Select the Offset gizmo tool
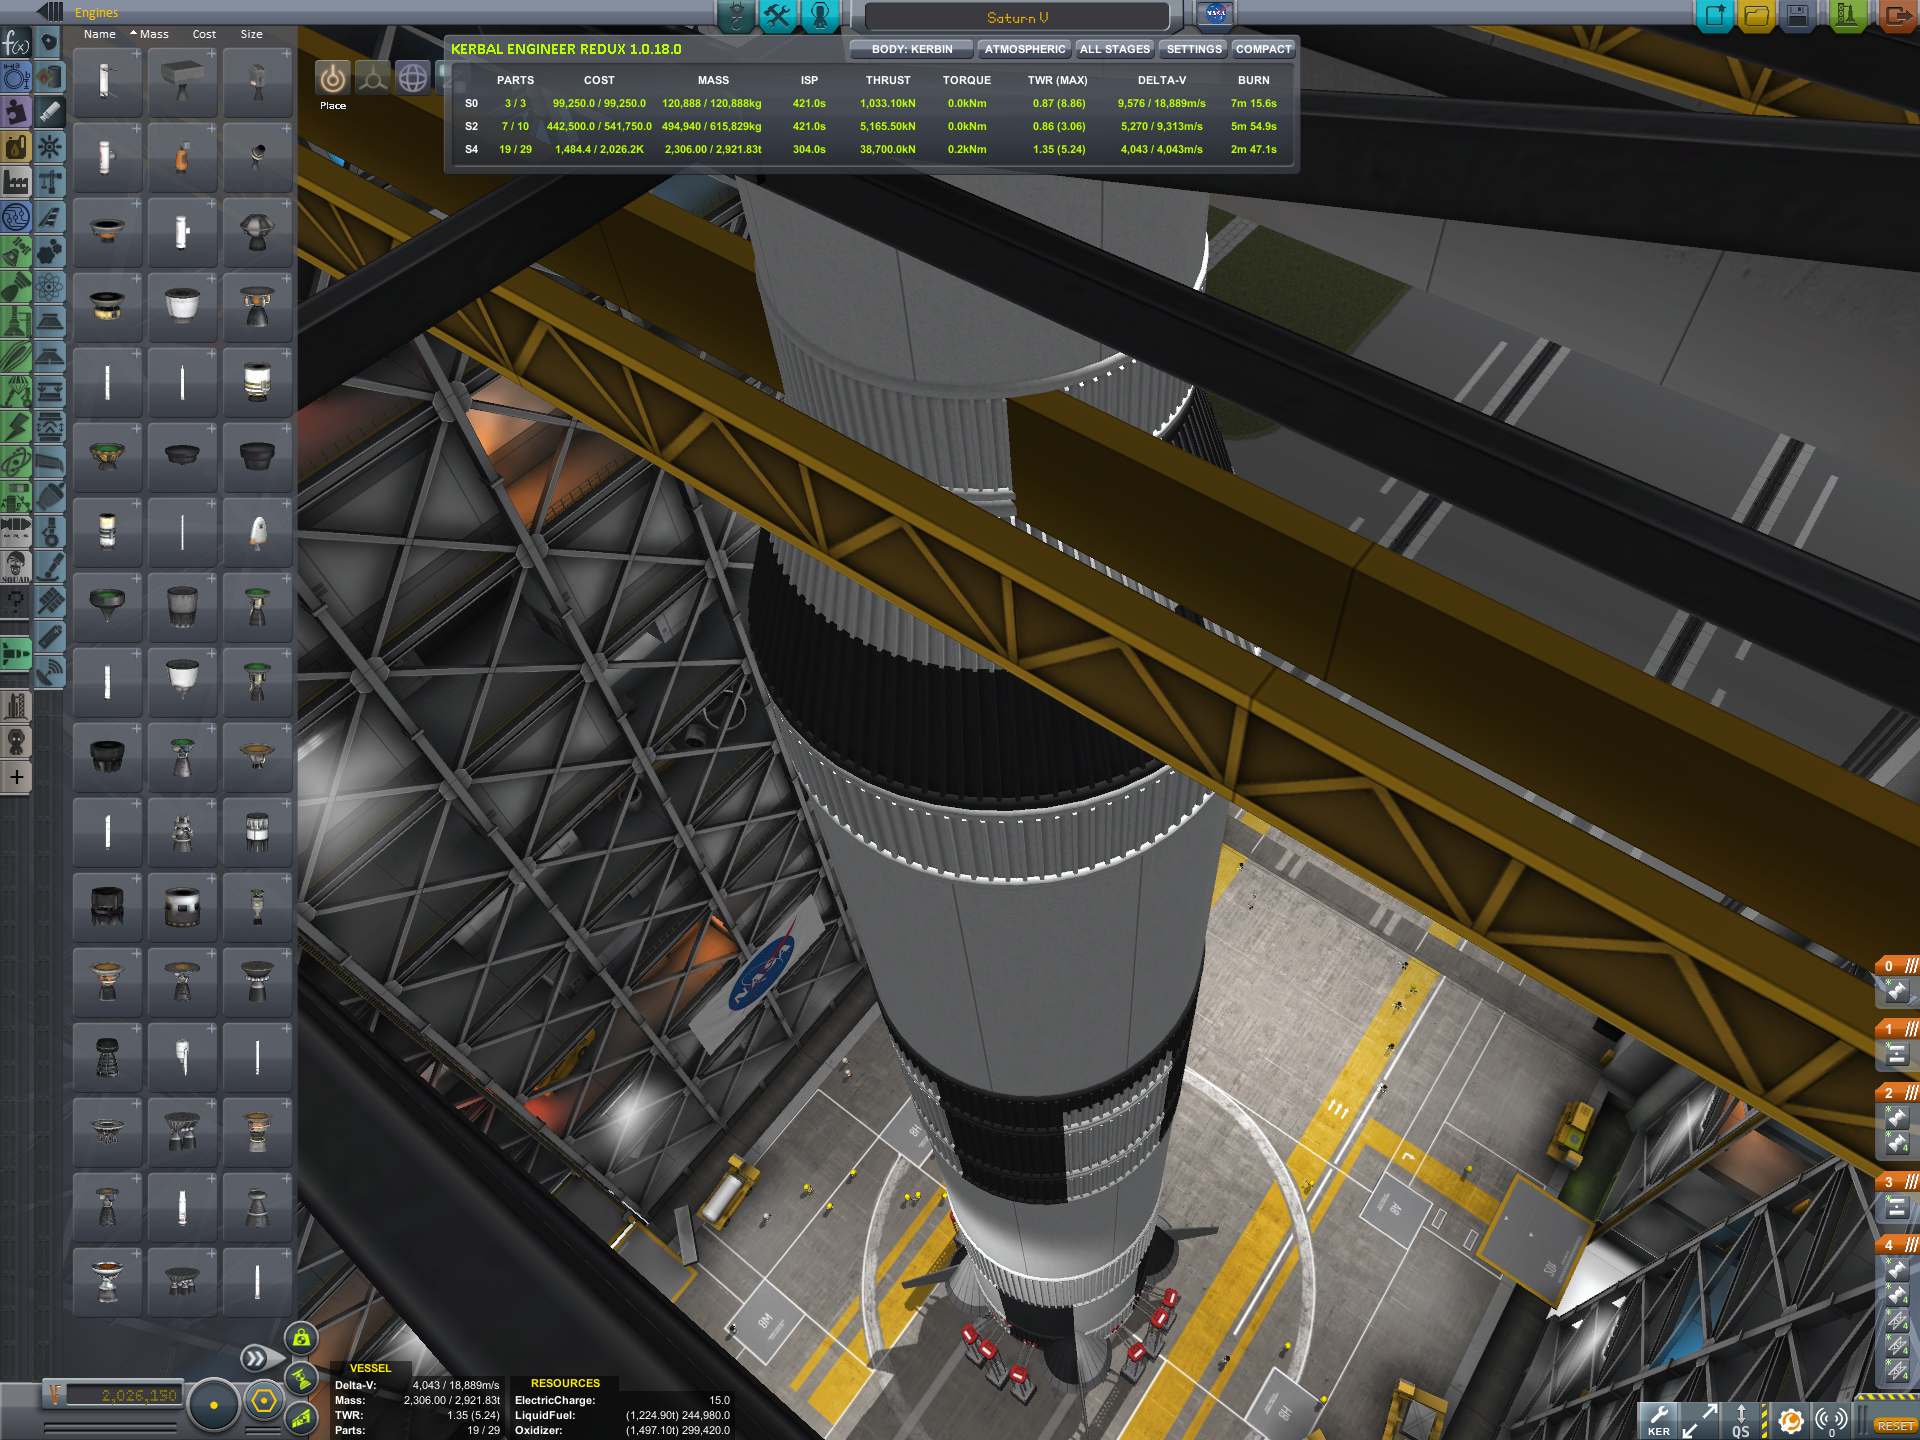Screen dimensions: 1920x1440 pyautogui.click(x=372, y=78)
